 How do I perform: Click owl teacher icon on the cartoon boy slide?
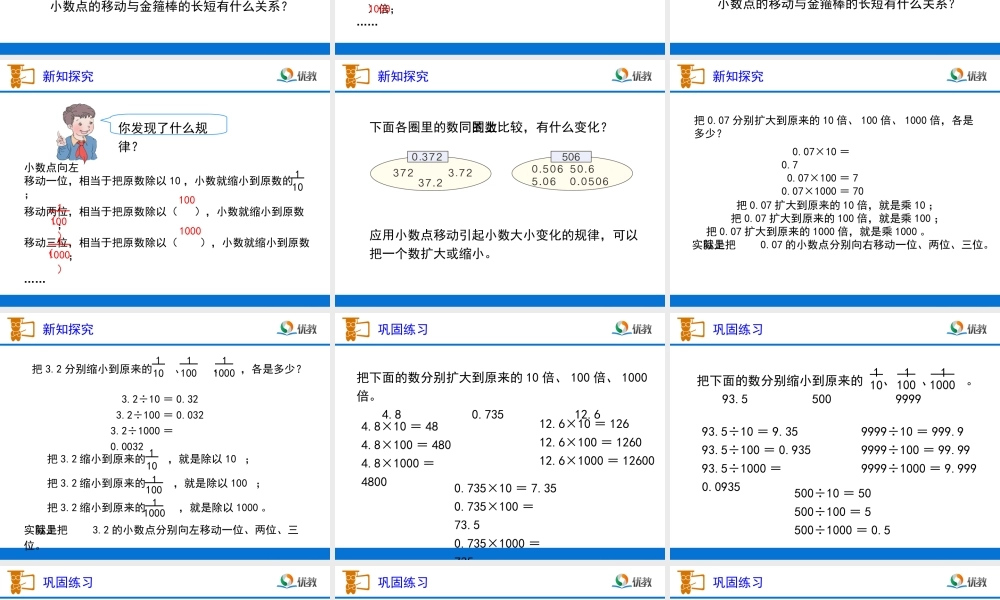coord(21,76)
